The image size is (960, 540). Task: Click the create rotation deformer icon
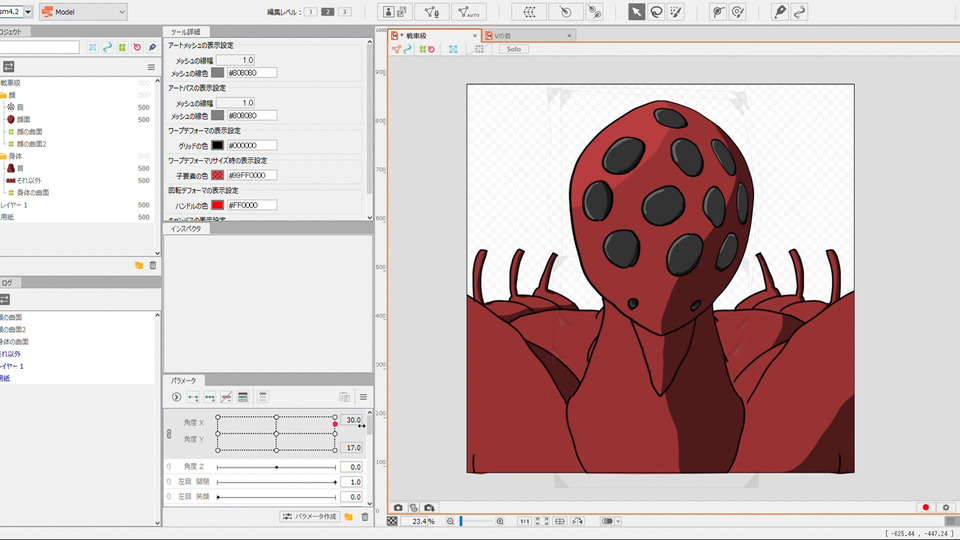coord(565,12)
